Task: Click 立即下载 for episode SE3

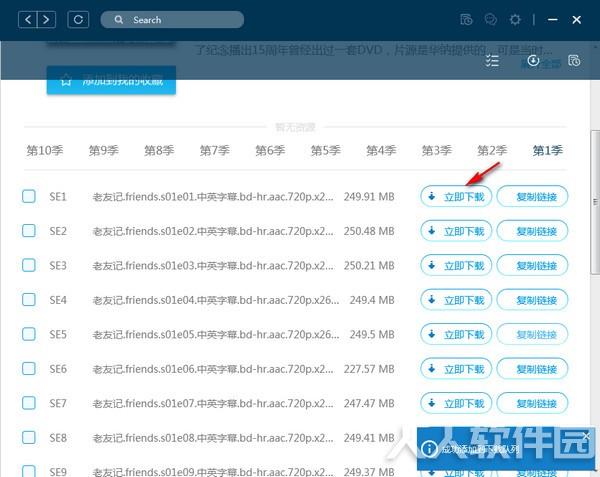Action: 456,265
